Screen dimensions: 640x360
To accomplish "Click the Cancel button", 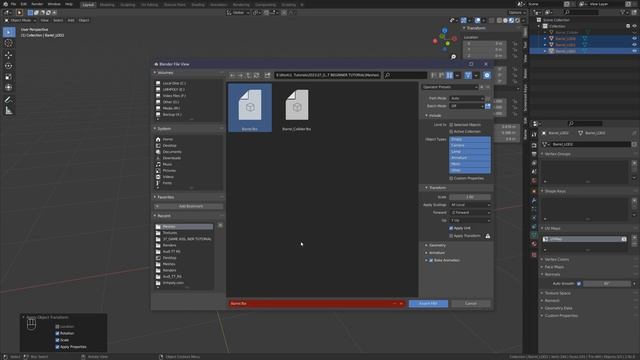I will click(x=471, y=304).
